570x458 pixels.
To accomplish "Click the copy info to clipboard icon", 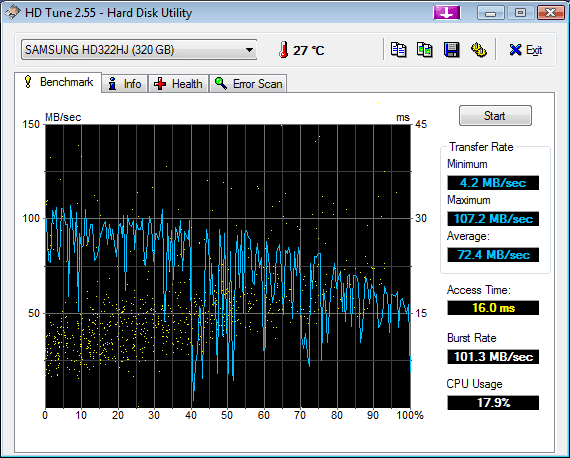I will tap(398, 50).
